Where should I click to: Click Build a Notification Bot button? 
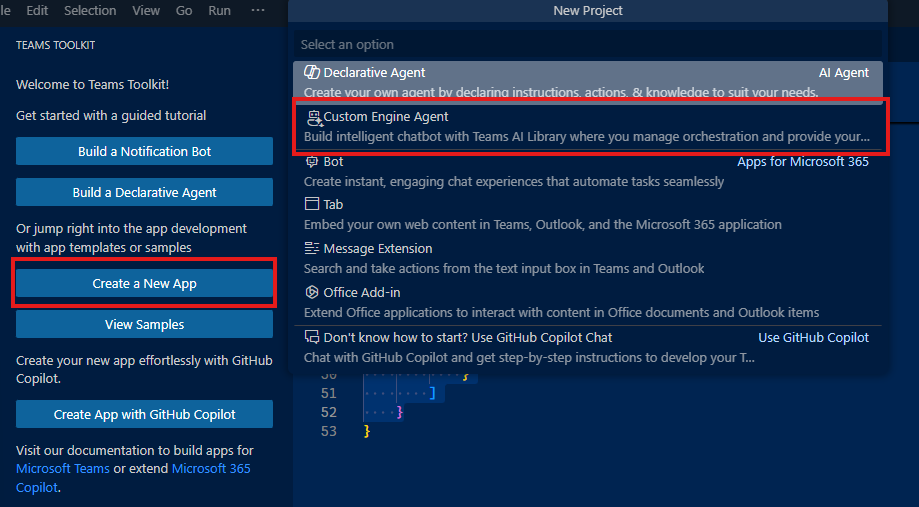tap(144, 151)
